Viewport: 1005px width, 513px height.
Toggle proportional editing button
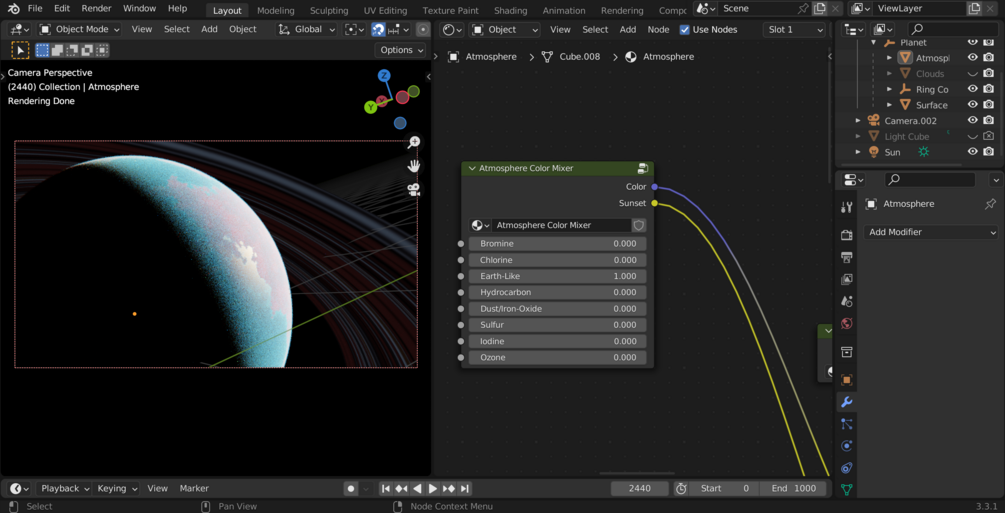pyautogui.click(x=422, y=29)
